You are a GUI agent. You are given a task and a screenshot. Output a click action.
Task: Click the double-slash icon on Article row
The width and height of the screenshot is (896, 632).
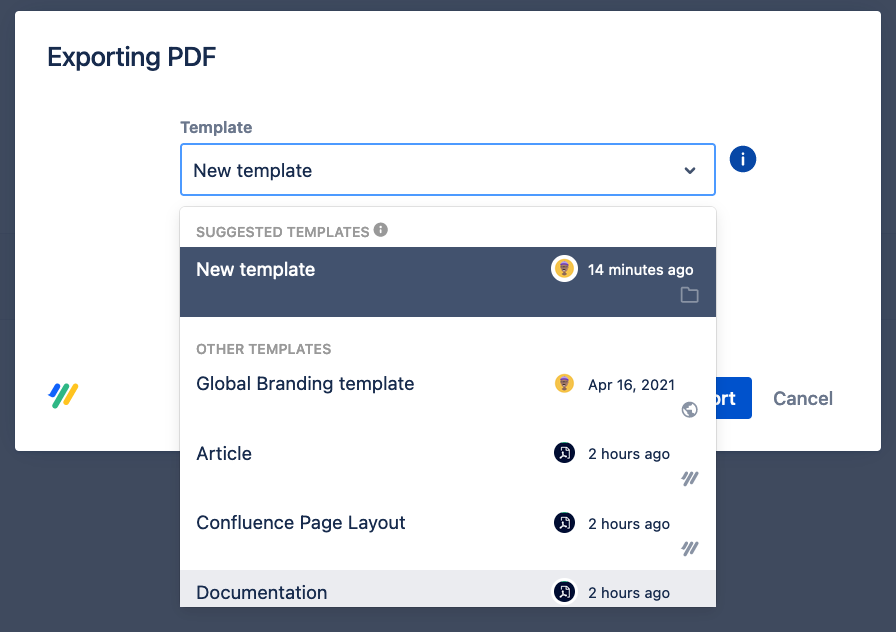point(689,479)
